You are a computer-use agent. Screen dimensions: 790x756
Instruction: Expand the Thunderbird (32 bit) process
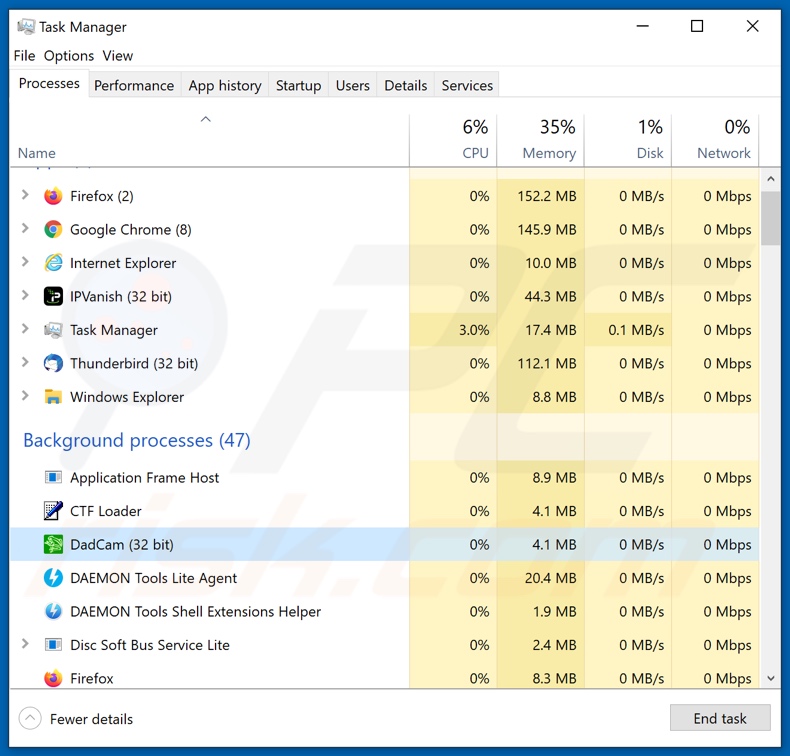point(25,362)
